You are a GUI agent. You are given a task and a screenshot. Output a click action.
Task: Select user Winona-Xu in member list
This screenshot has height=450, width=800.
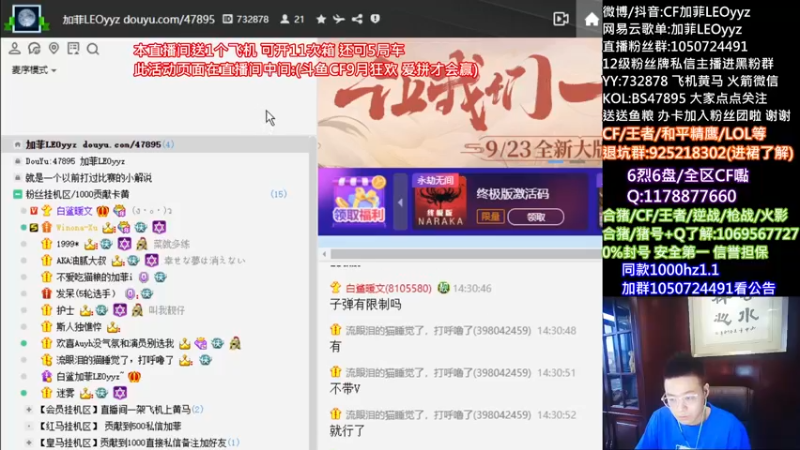point(77,228)
